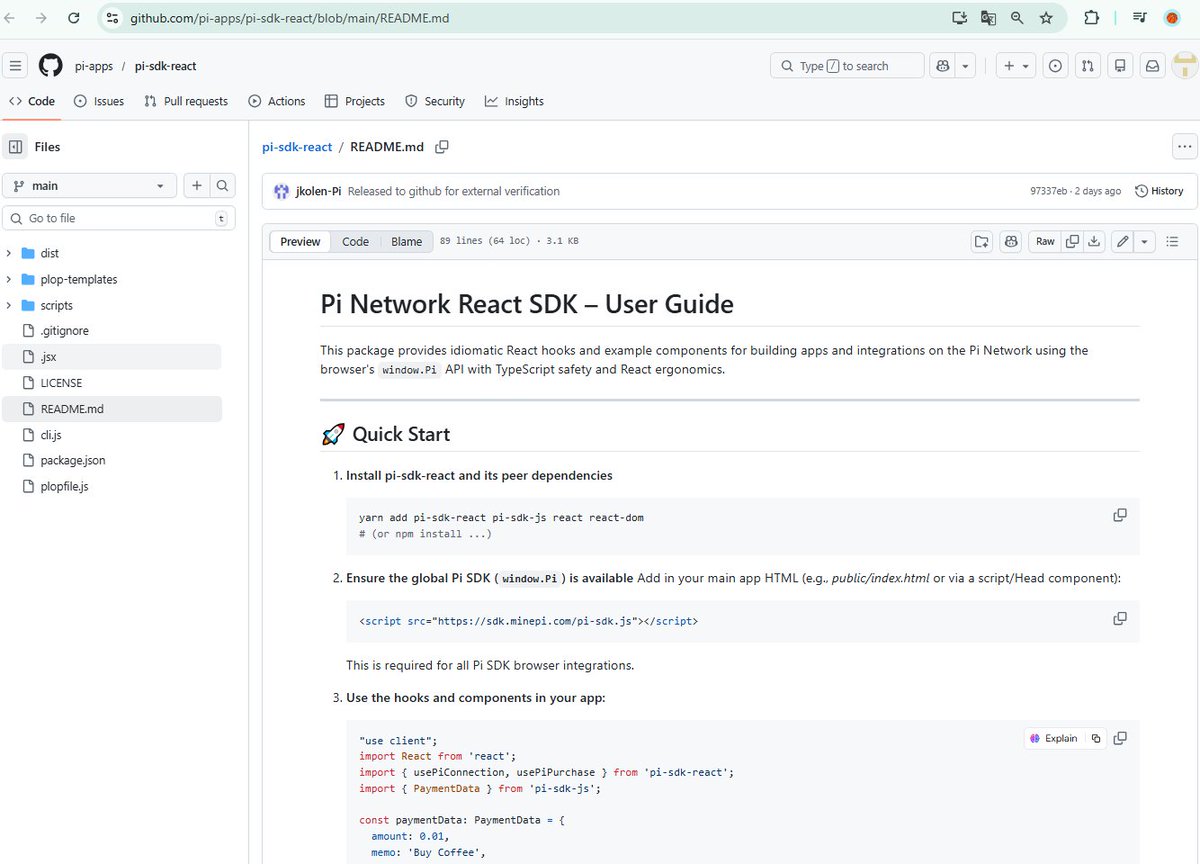This screenshot has width=1200, height=864.
Task: Reload the page
Action: [x=74, y=18]
